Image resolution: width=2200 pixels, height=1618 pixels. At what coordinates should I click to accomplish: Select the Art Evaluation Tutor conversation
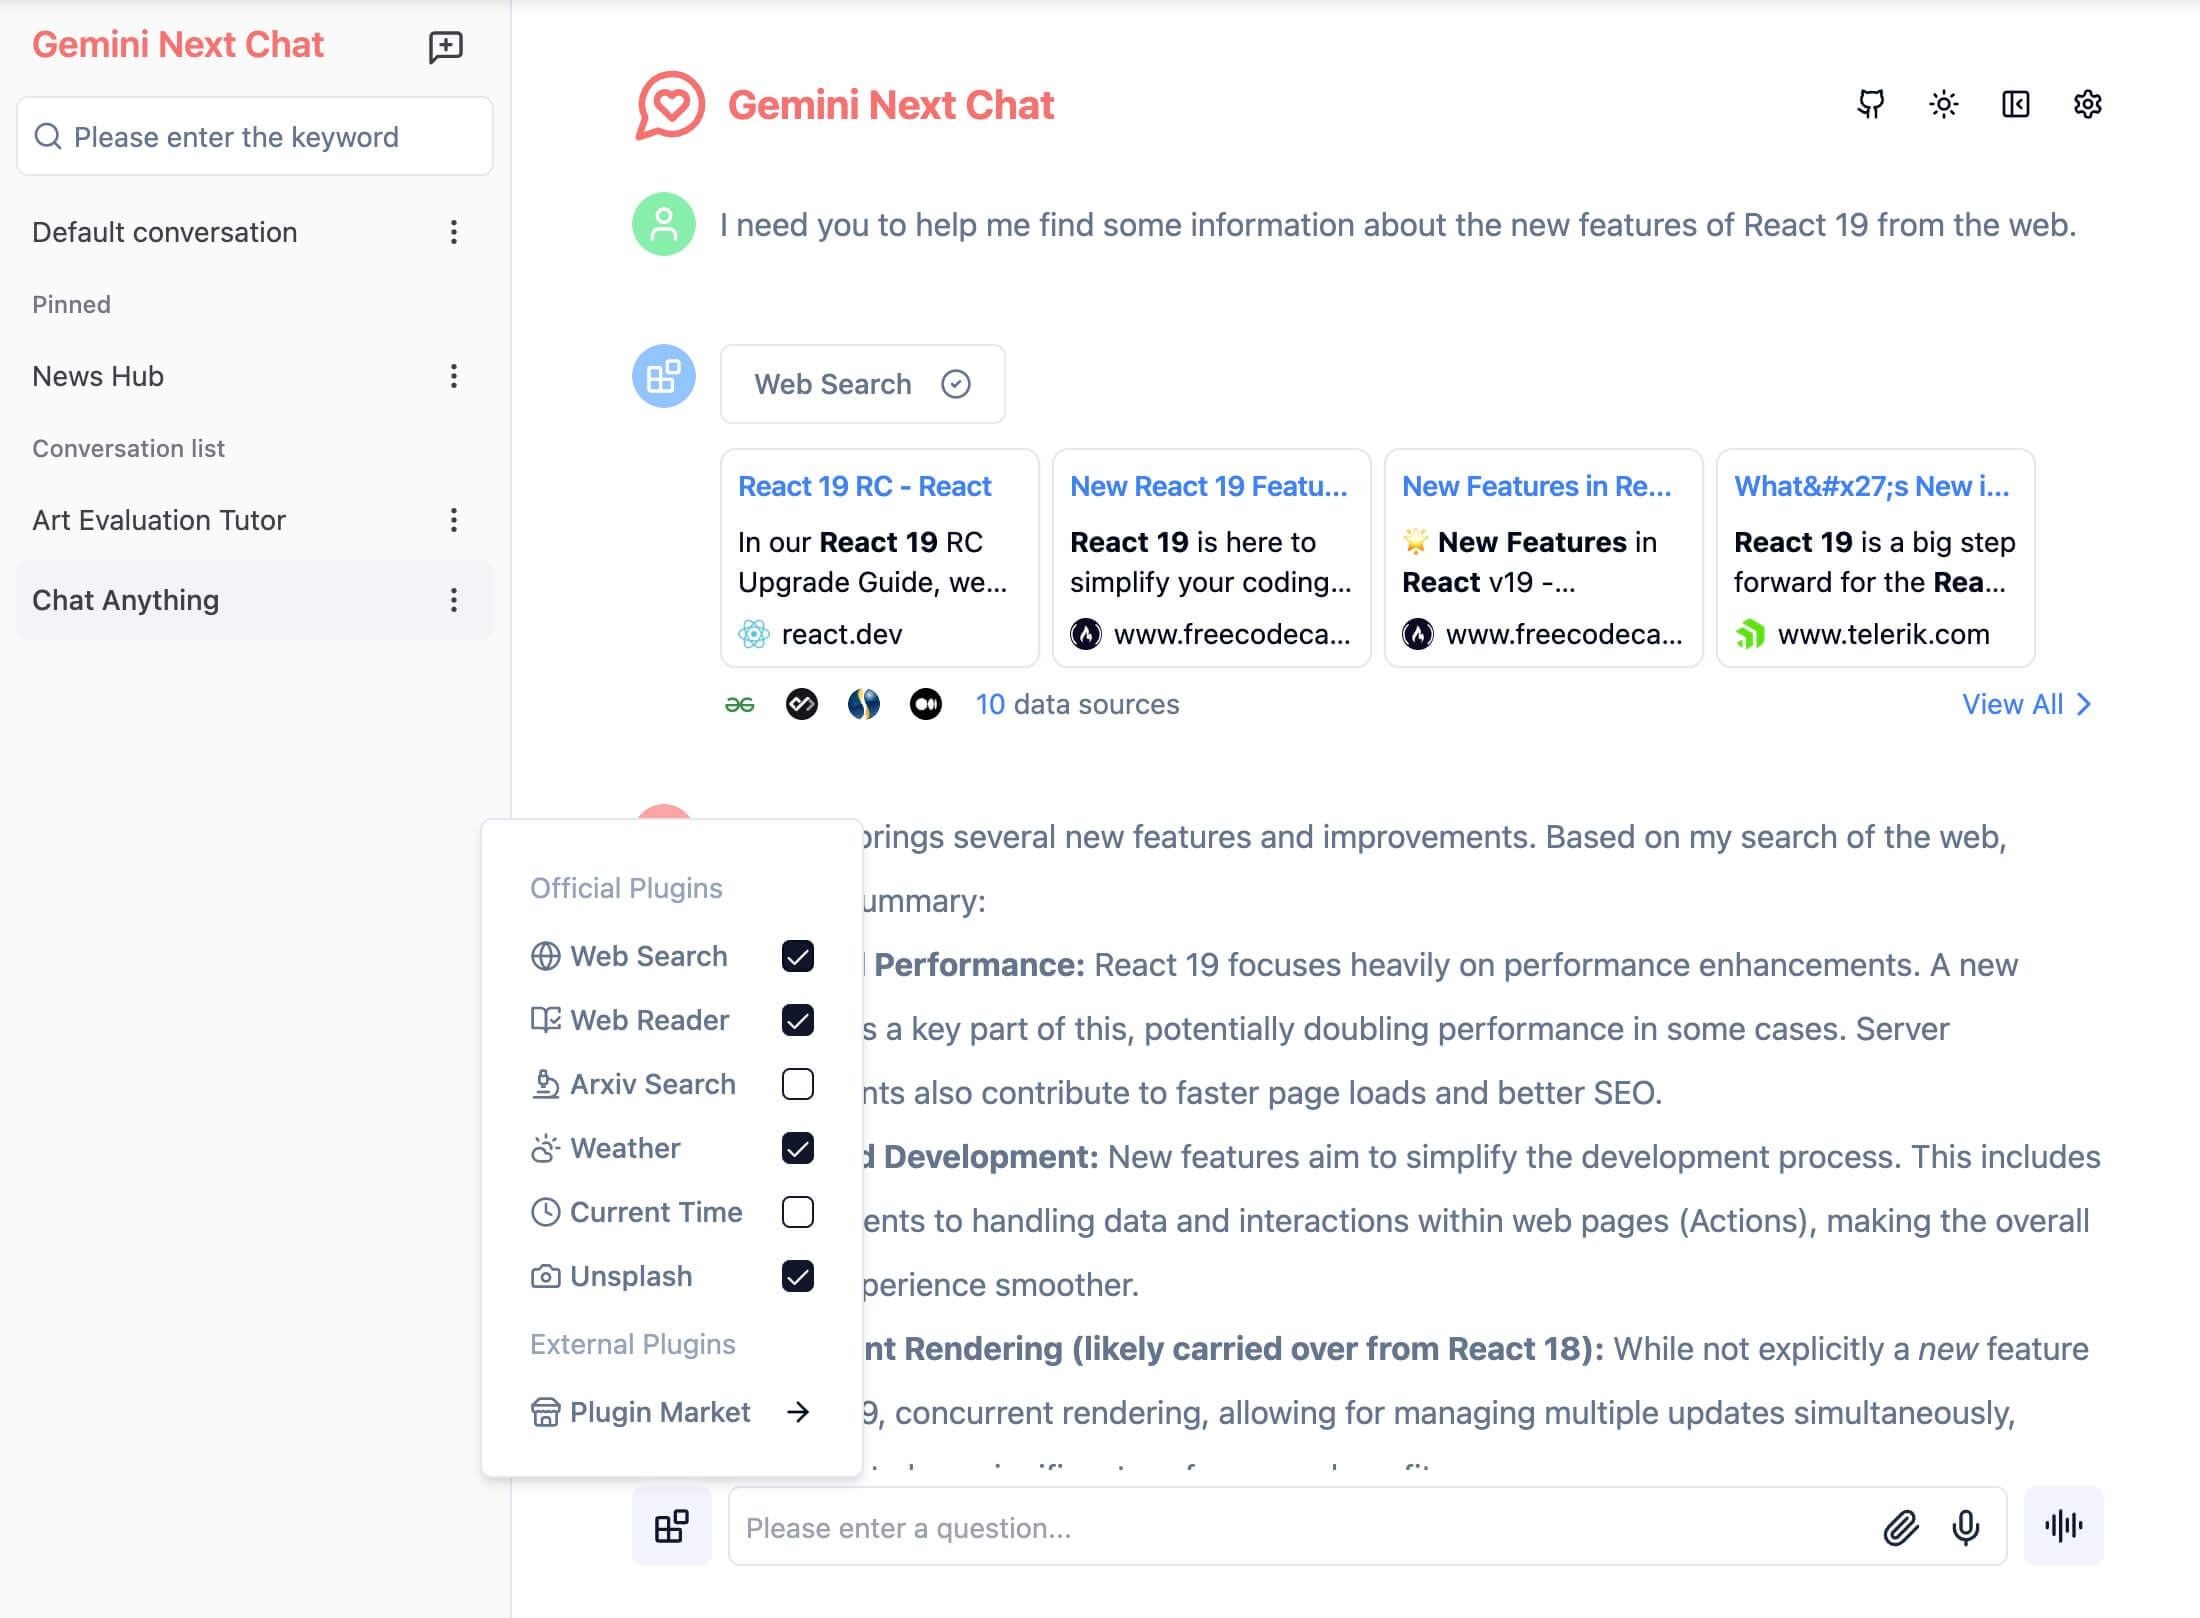click(159, 520)
